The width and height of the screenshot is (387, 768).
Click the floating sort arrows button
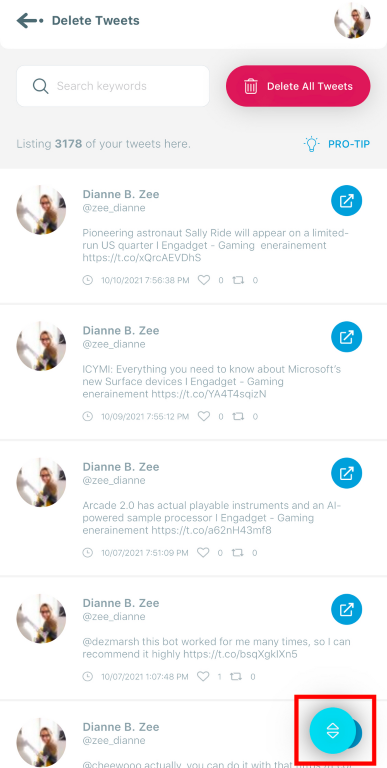[x=333, y=730]
